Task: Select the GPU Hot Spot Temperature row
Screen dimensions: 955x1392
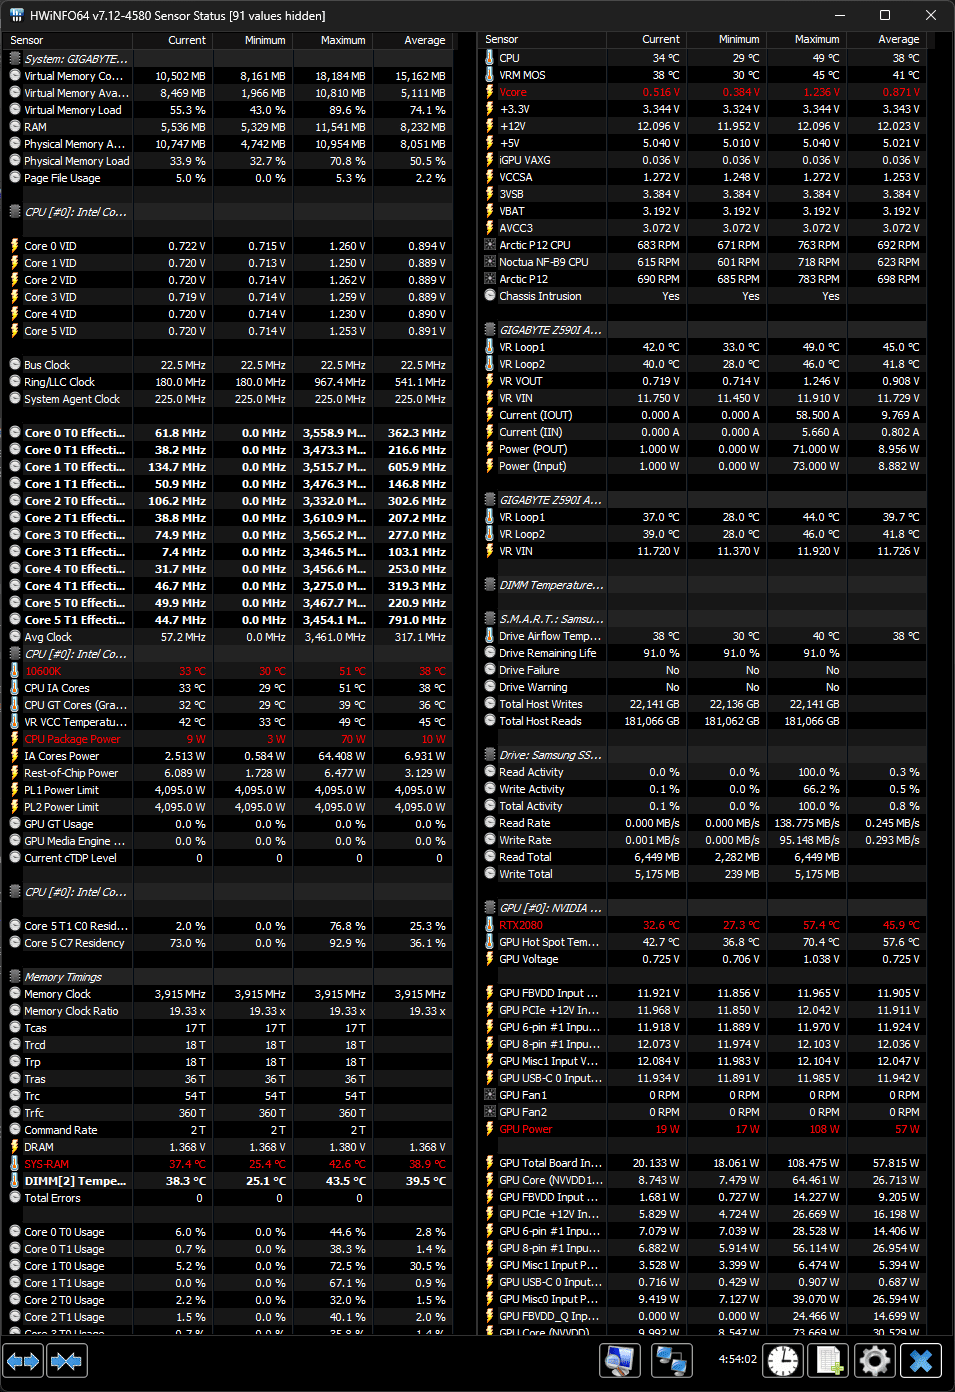Action: click(703, 942)
